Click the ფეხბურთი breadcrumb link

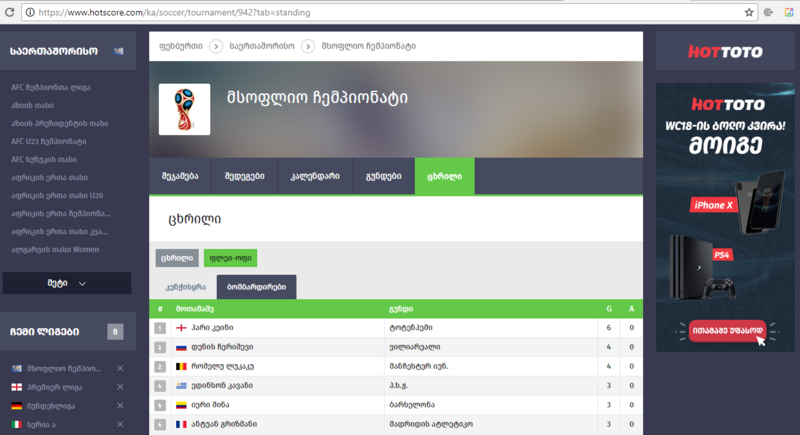pyautogui.click(x=181, y=46)
